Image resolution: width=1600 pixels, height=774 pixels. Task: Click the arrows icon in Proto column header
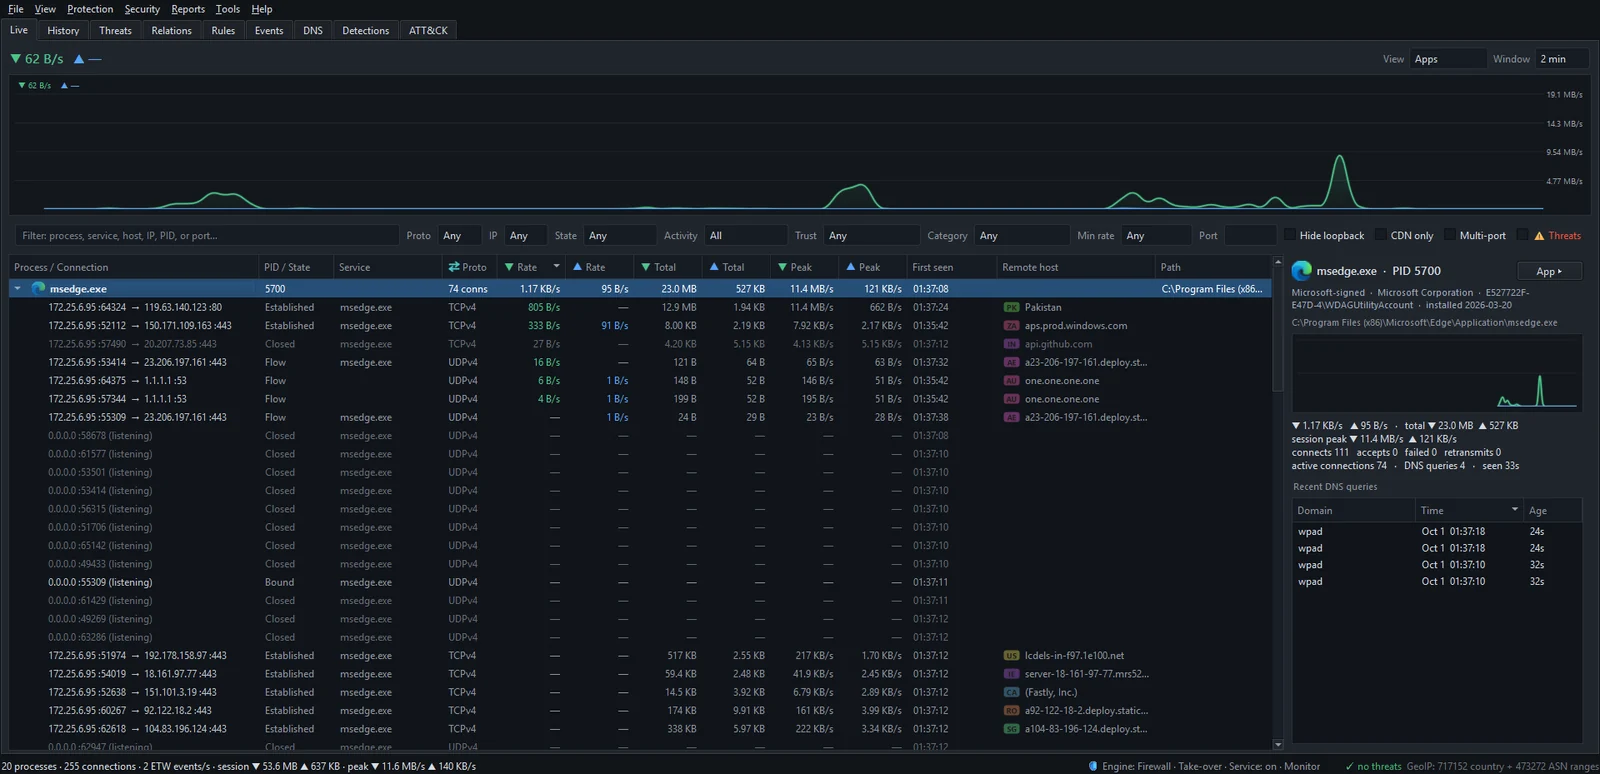pos(454,267)
